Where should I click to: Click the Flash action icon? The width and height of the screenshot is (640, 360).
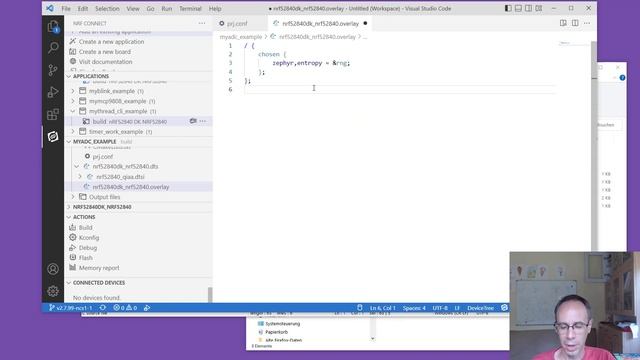click(x=73, y=258)
